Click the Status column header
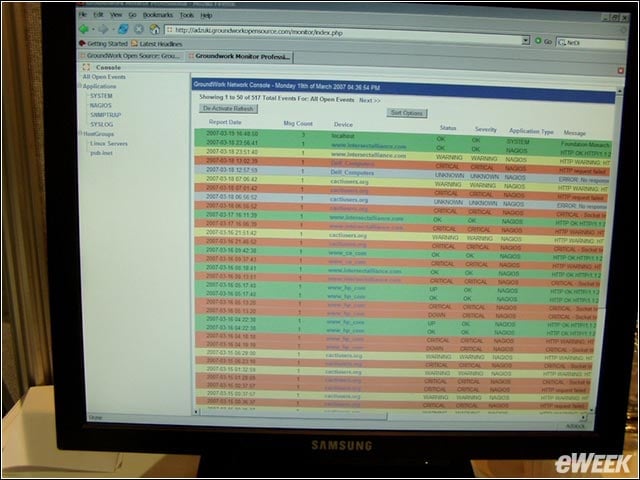640x480 pixels. tap(448, 128)
